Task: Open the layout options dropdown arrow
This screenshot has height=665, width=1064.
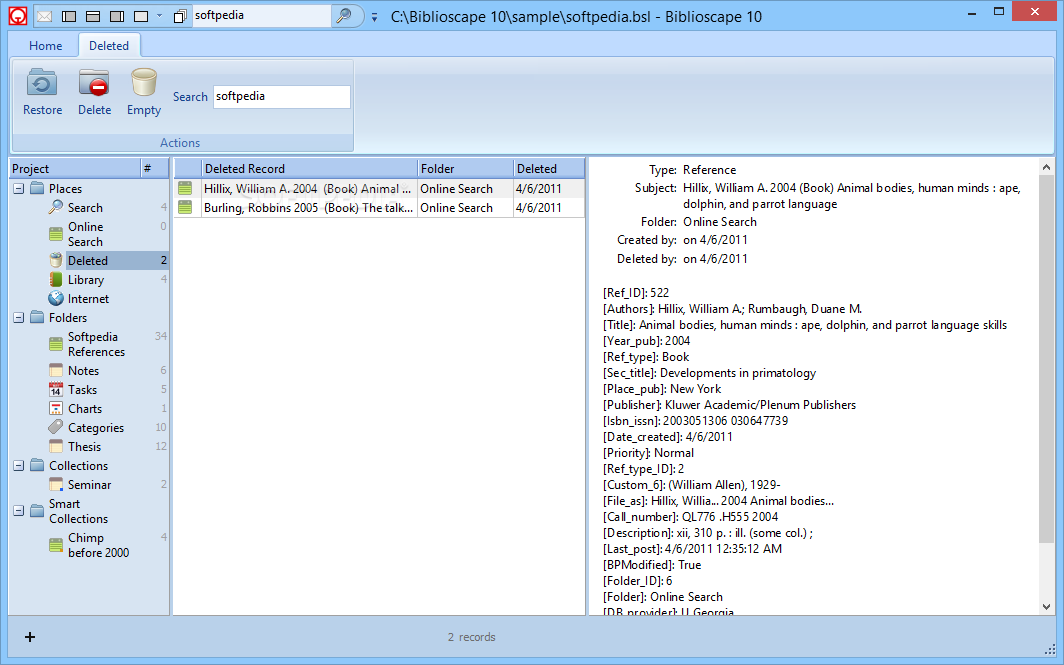Action: 159,16
